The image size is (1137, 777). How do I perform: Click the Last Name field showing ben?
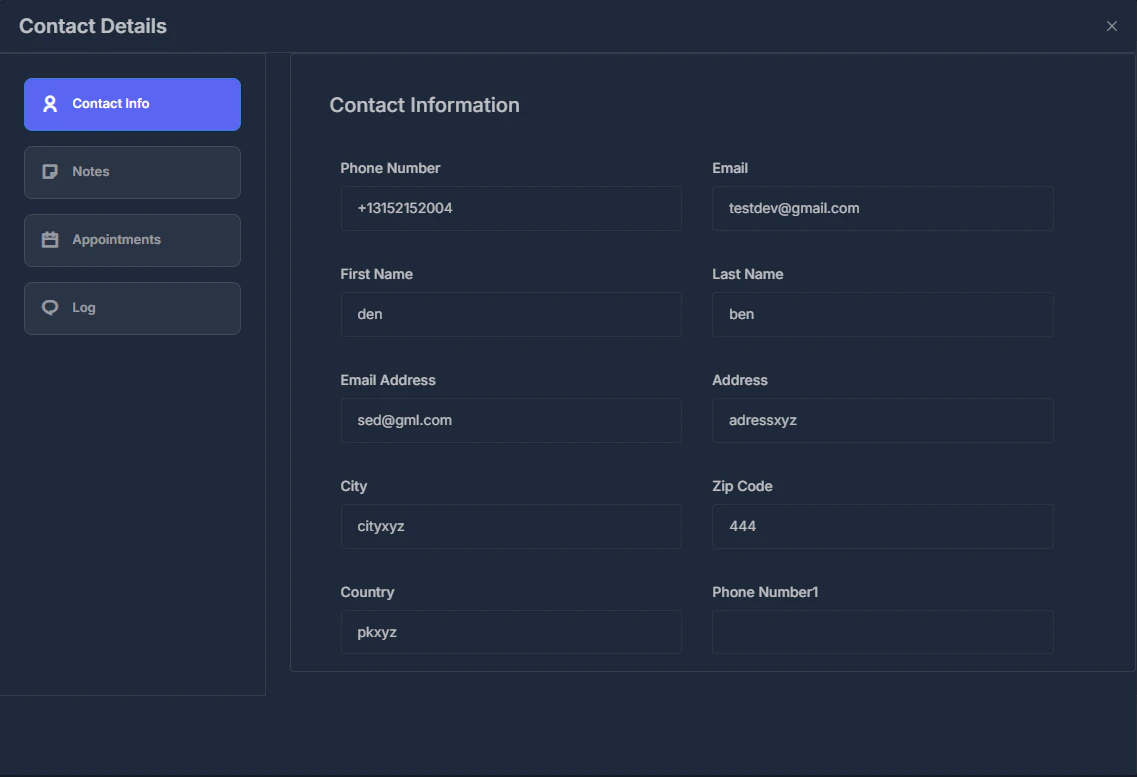pos(882,314)
